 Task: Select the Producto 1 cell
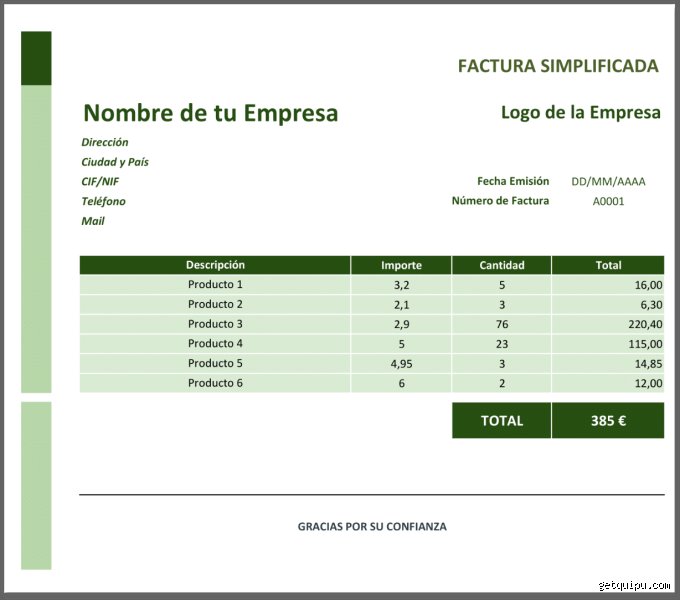[215, 285]
